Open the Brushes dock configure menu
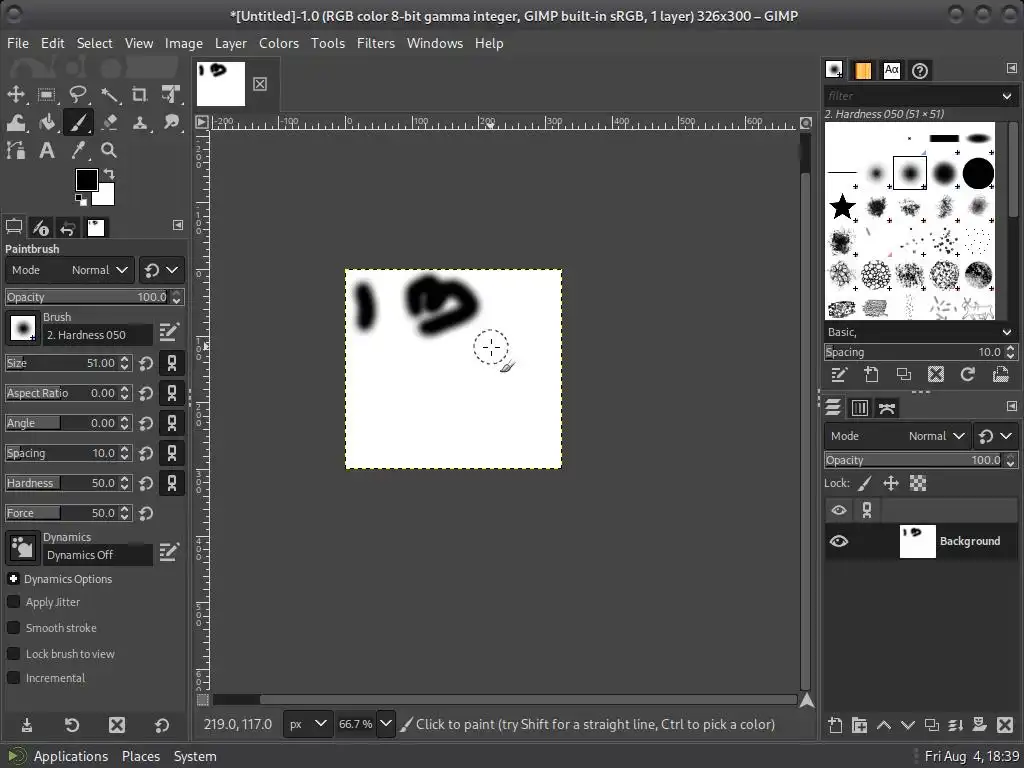Screen dimensions: 1024x768 tap(1012, 68)
